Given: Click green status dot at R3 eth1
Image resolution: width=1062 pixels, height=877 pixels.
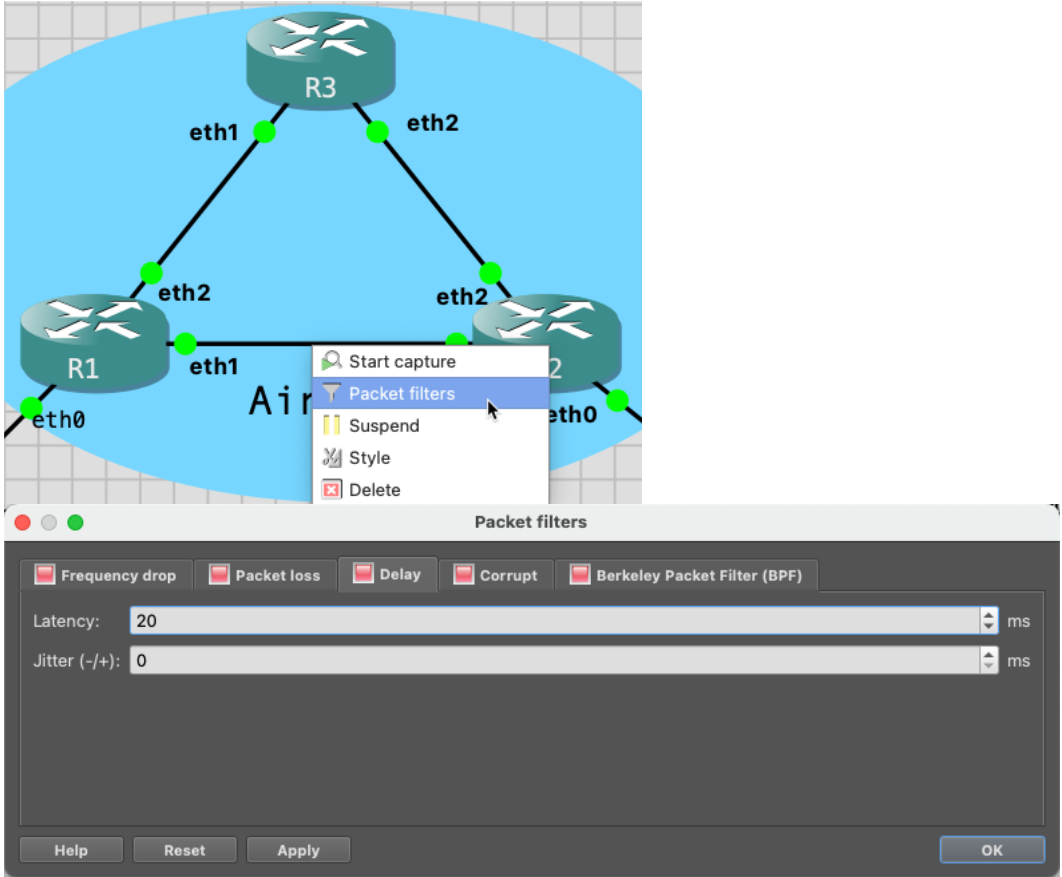Looking at the screenshot, I should point(264,132).
